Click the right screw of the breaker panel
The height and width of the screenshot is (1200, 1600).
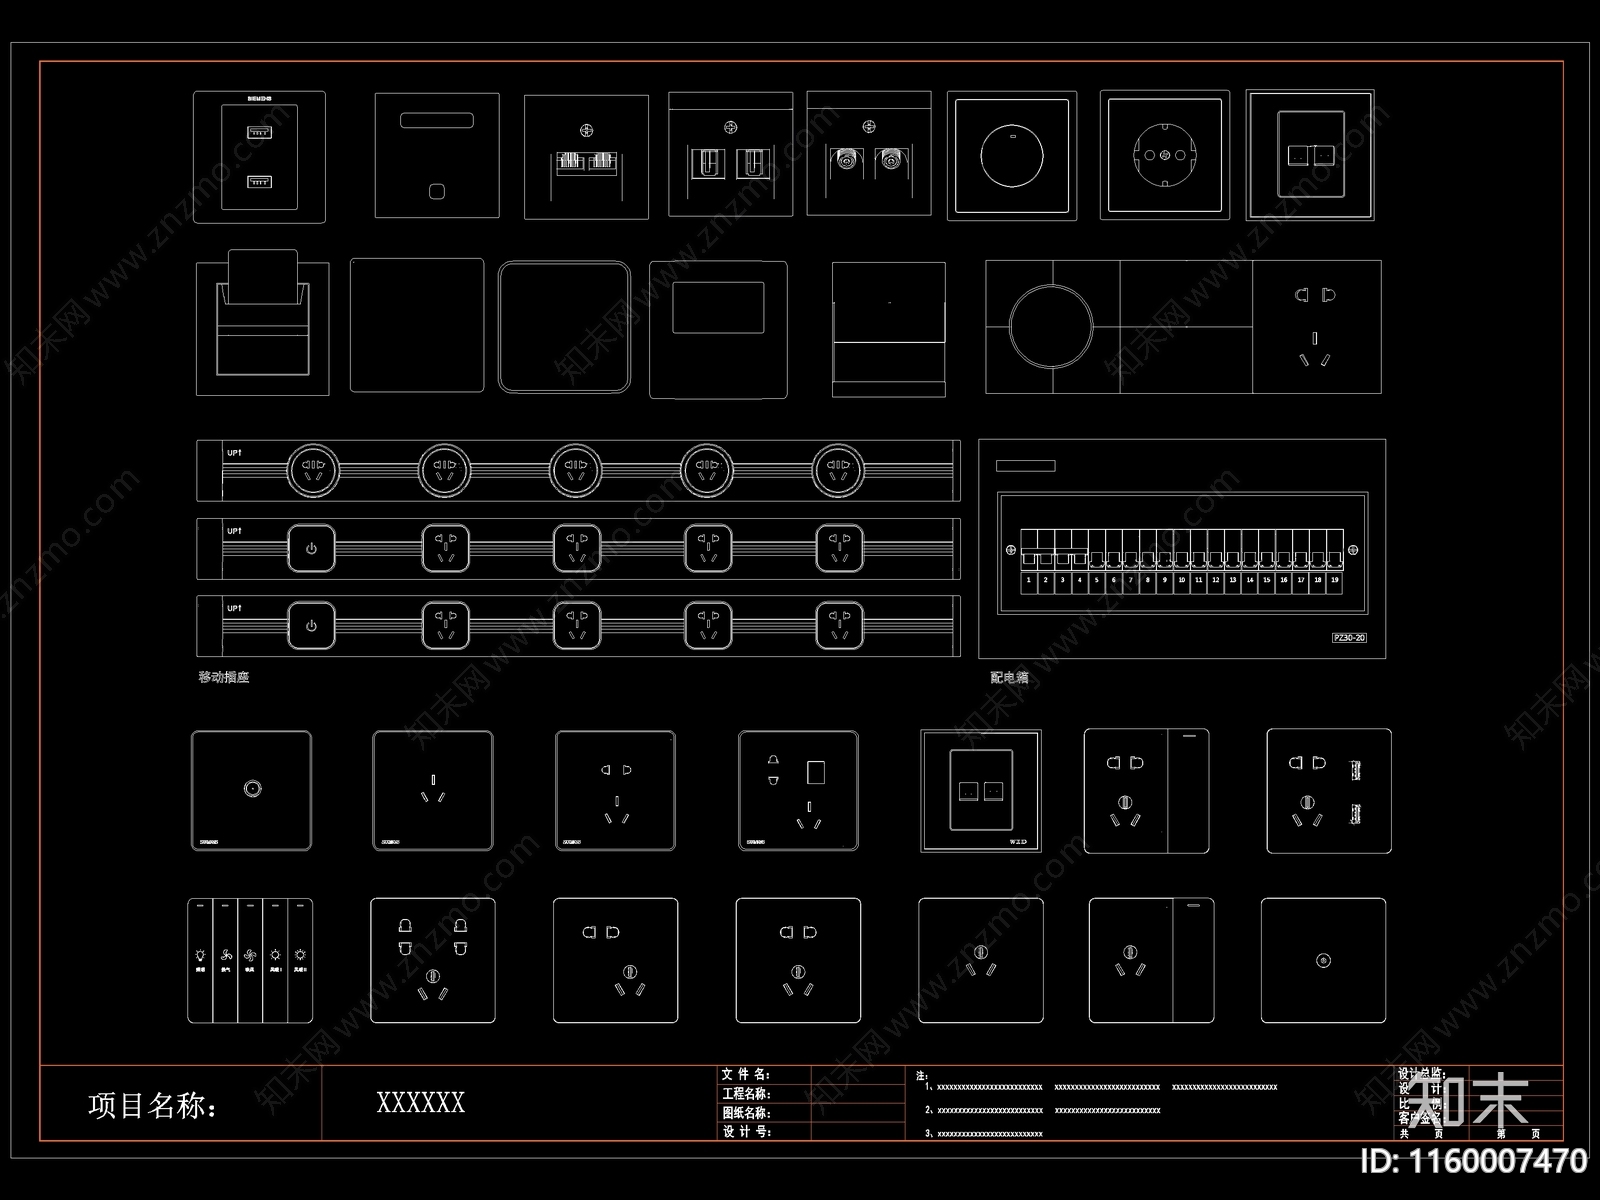1353,550
